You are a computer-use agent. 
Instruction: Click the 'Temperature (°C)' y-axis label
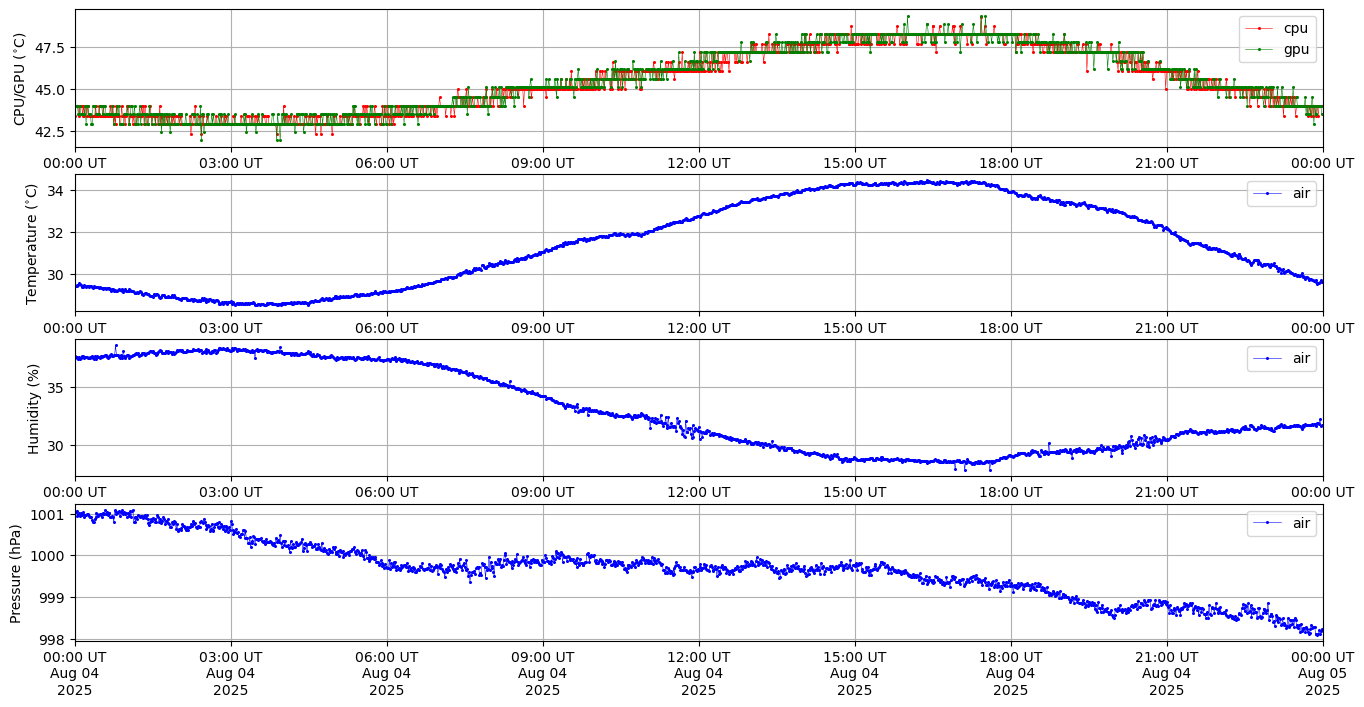pos(31,243)
